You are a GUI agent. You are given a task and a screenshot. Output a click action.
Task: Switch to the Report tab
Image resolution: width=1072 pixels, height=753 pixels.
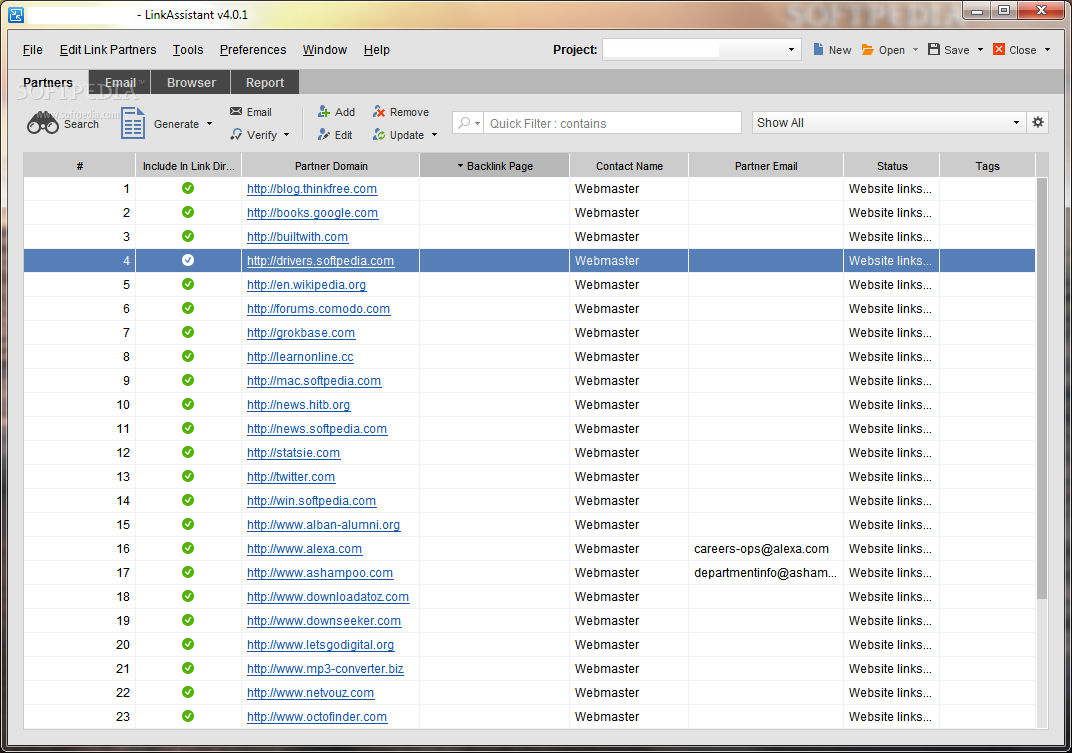tap(265, 82)
